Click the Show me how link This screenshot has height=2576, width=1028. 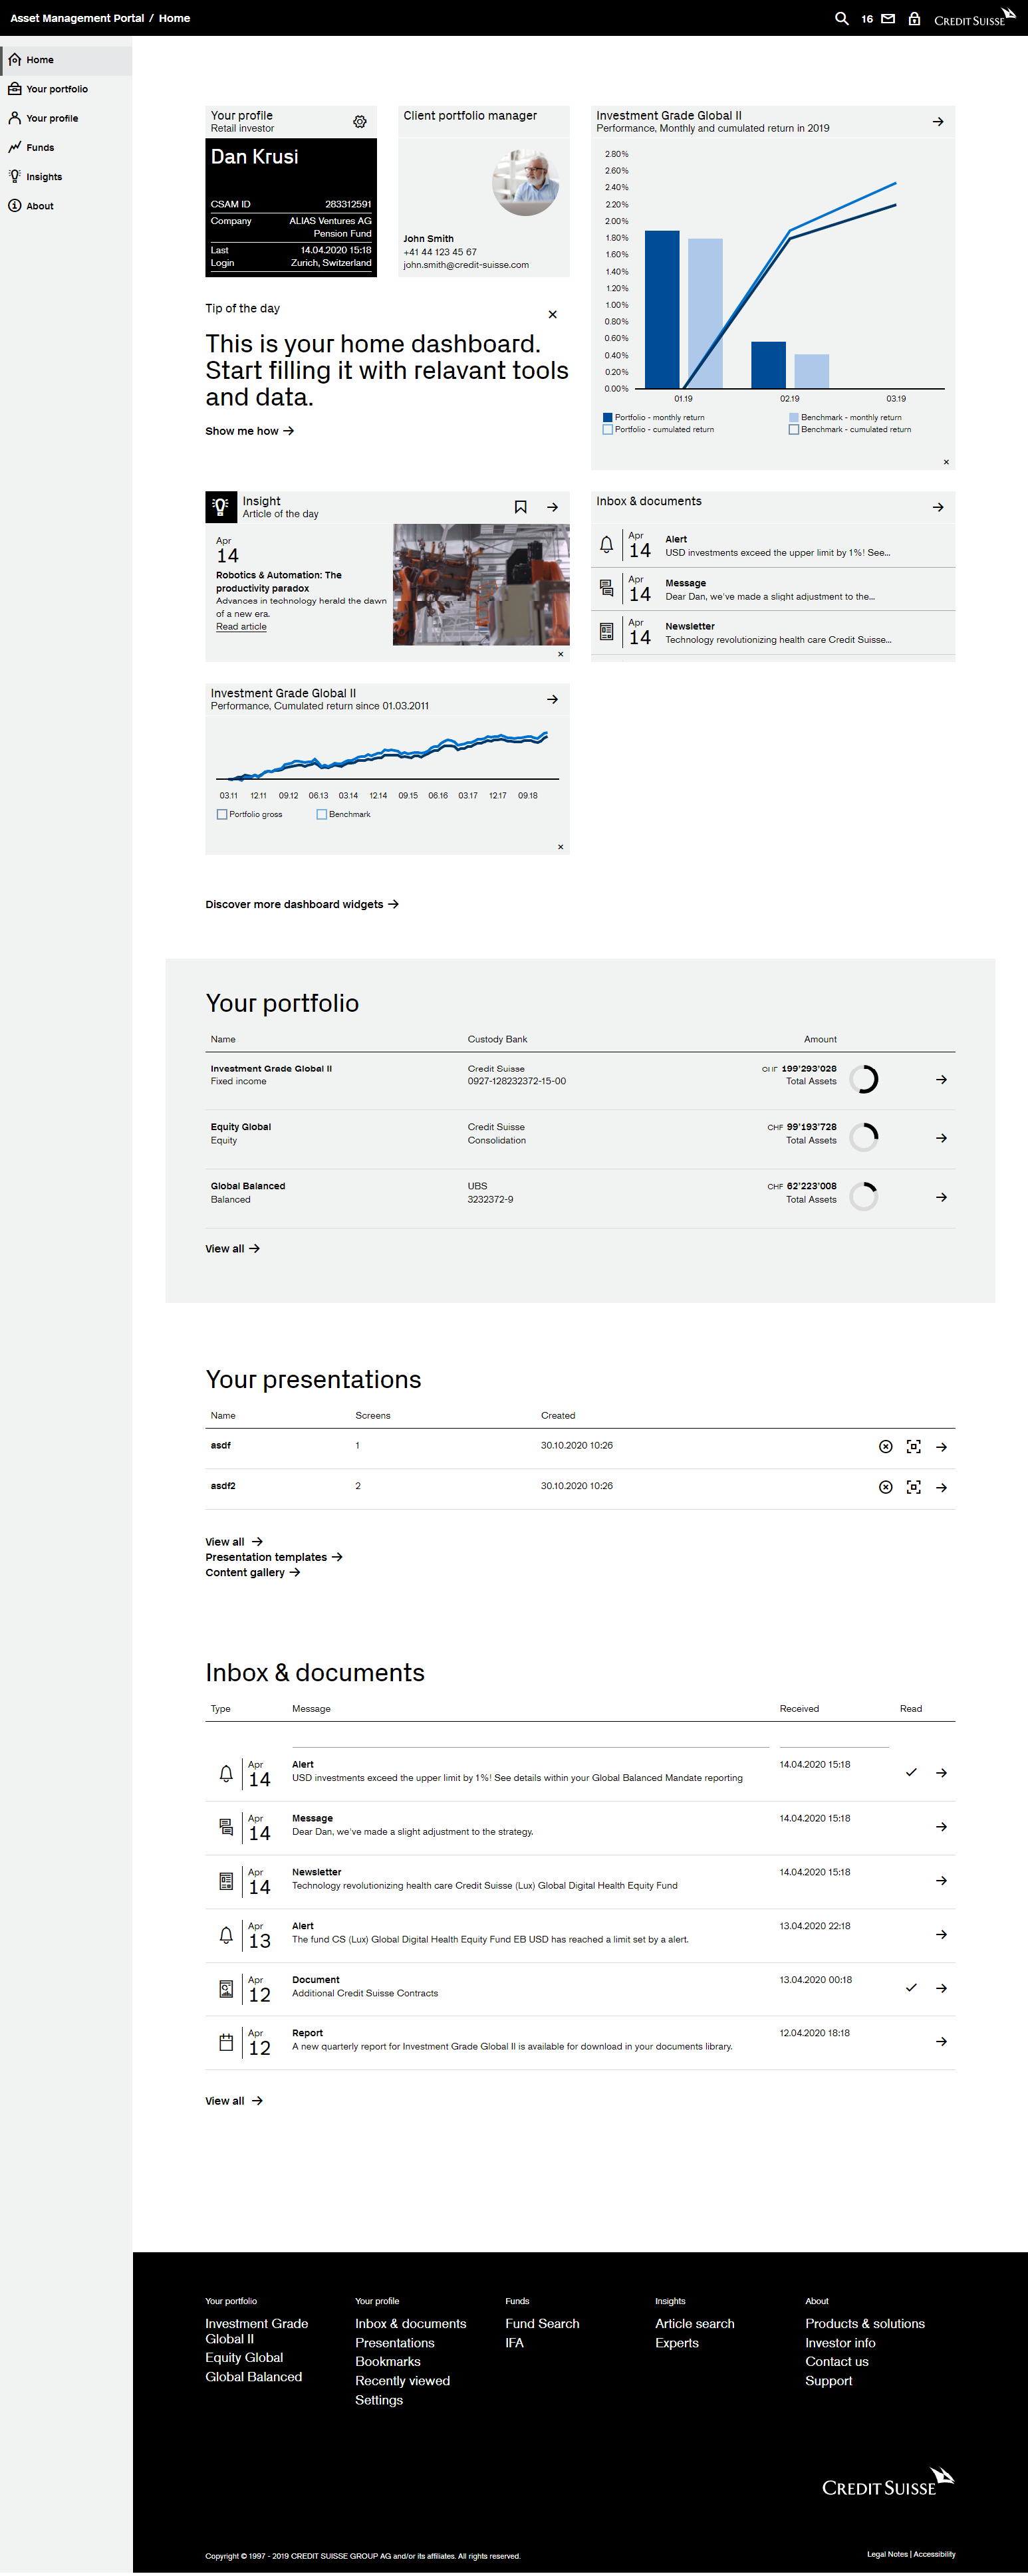click(x=248, y=431)
